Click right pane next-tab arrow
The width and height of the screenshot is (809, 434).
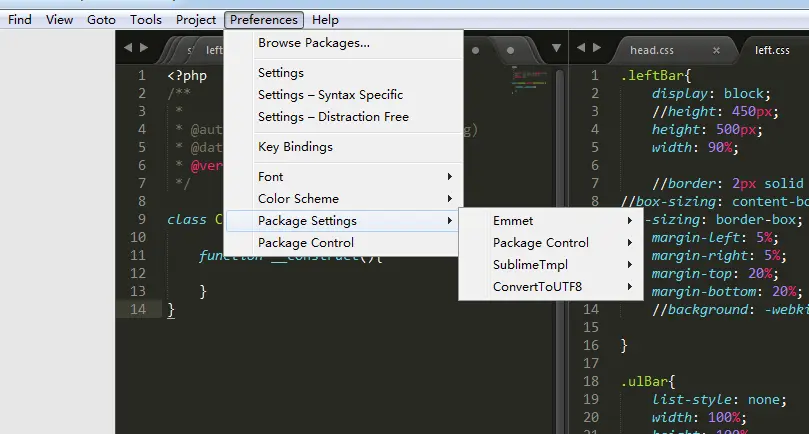(x=597, y=48)
